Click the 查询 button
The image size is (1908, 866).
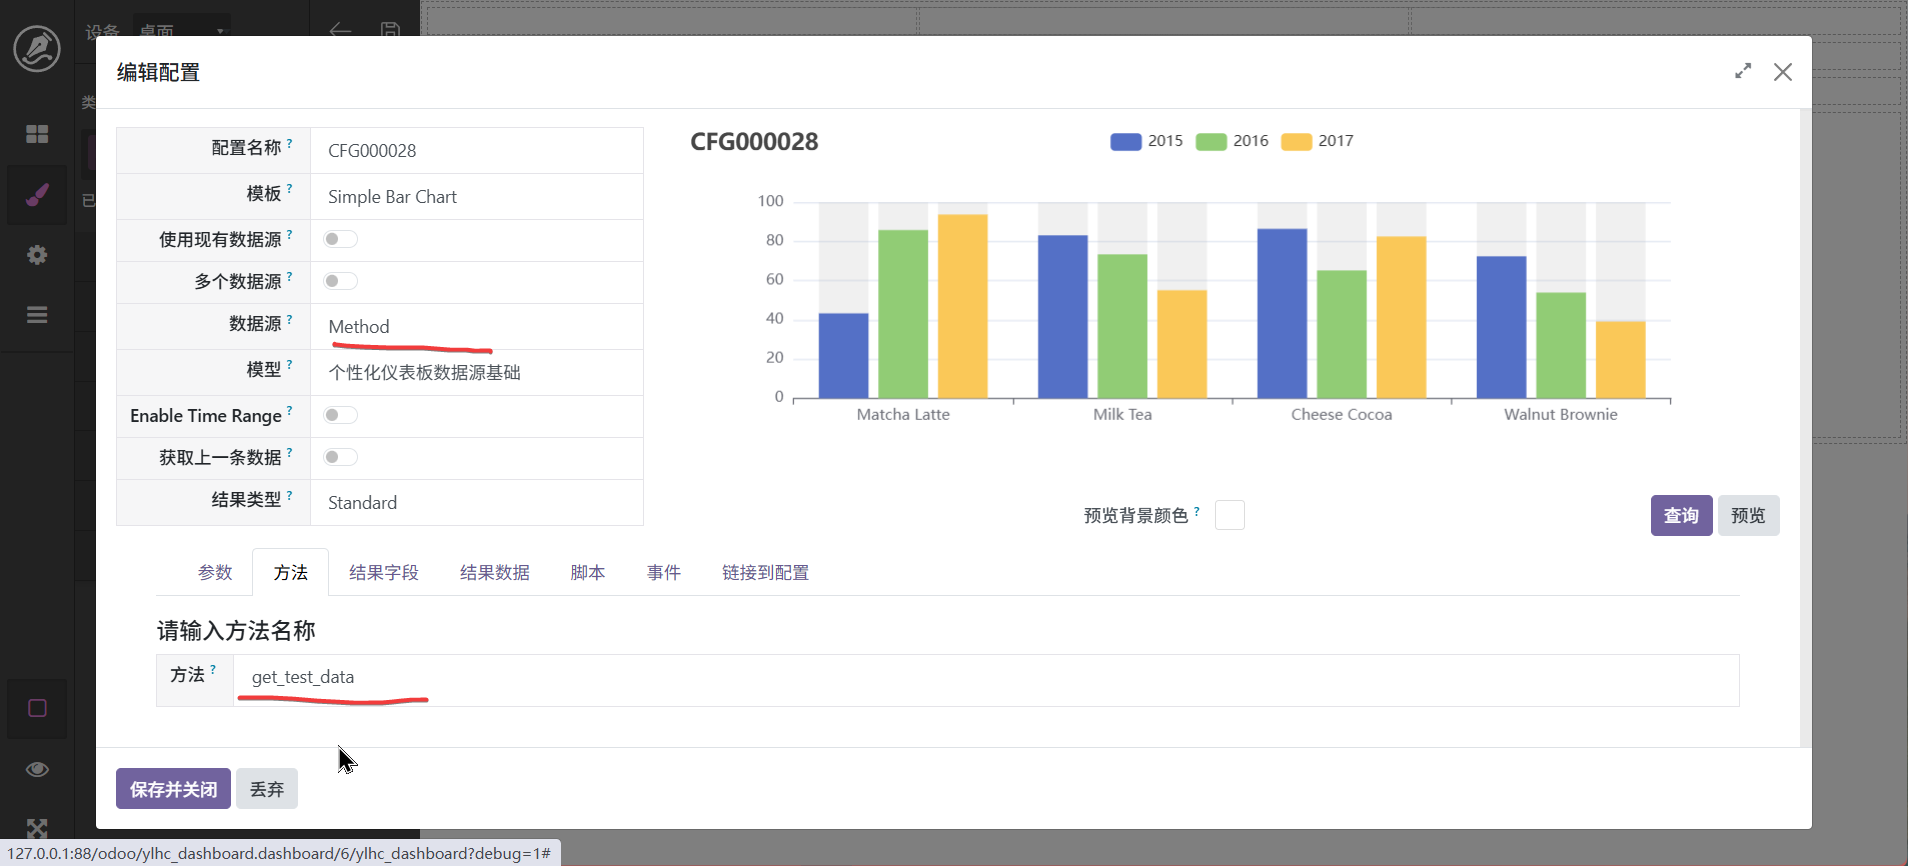pyautogui.click(x=1680, y=516)
